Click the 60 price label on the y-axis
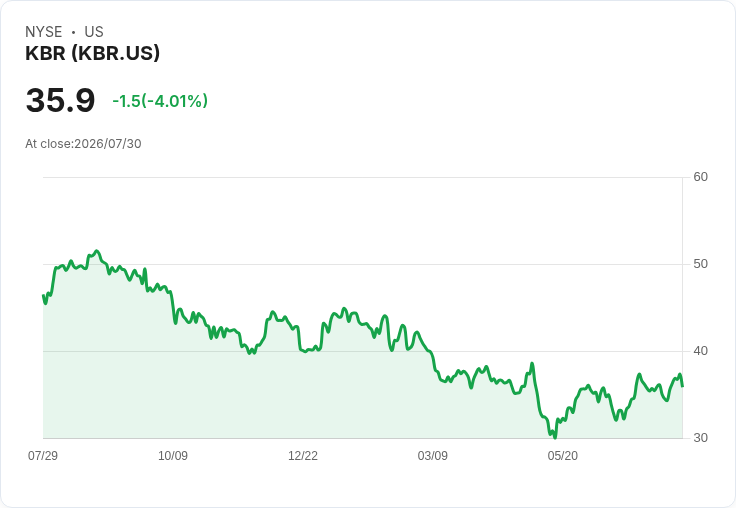736x508 pixels. pyautogui.click(x=700, y=177)
